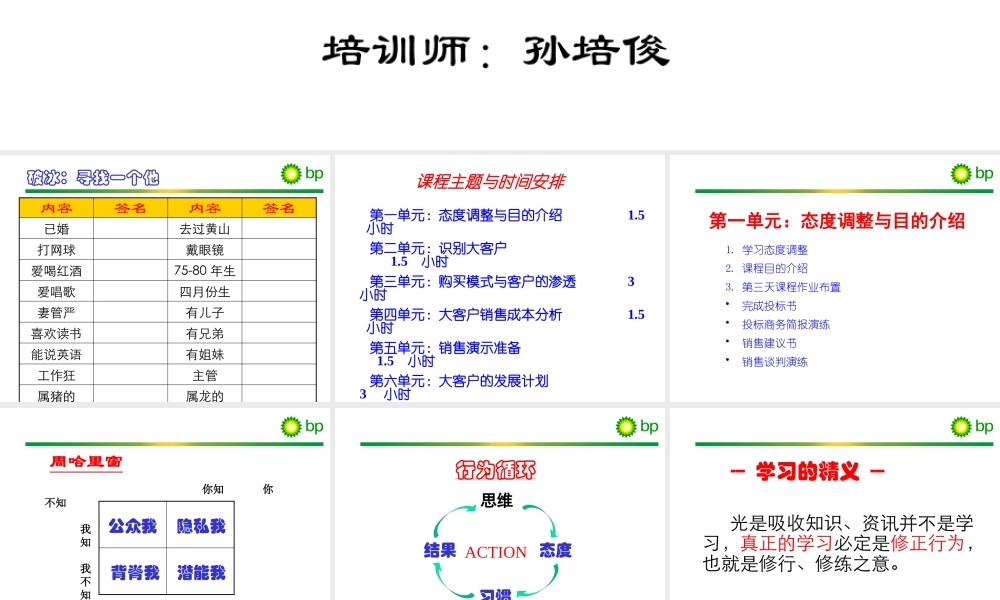This screenshot has height=600, width=1000.
Task: Select the 有儿子 table cell
Action: click(x=205, y=312)
